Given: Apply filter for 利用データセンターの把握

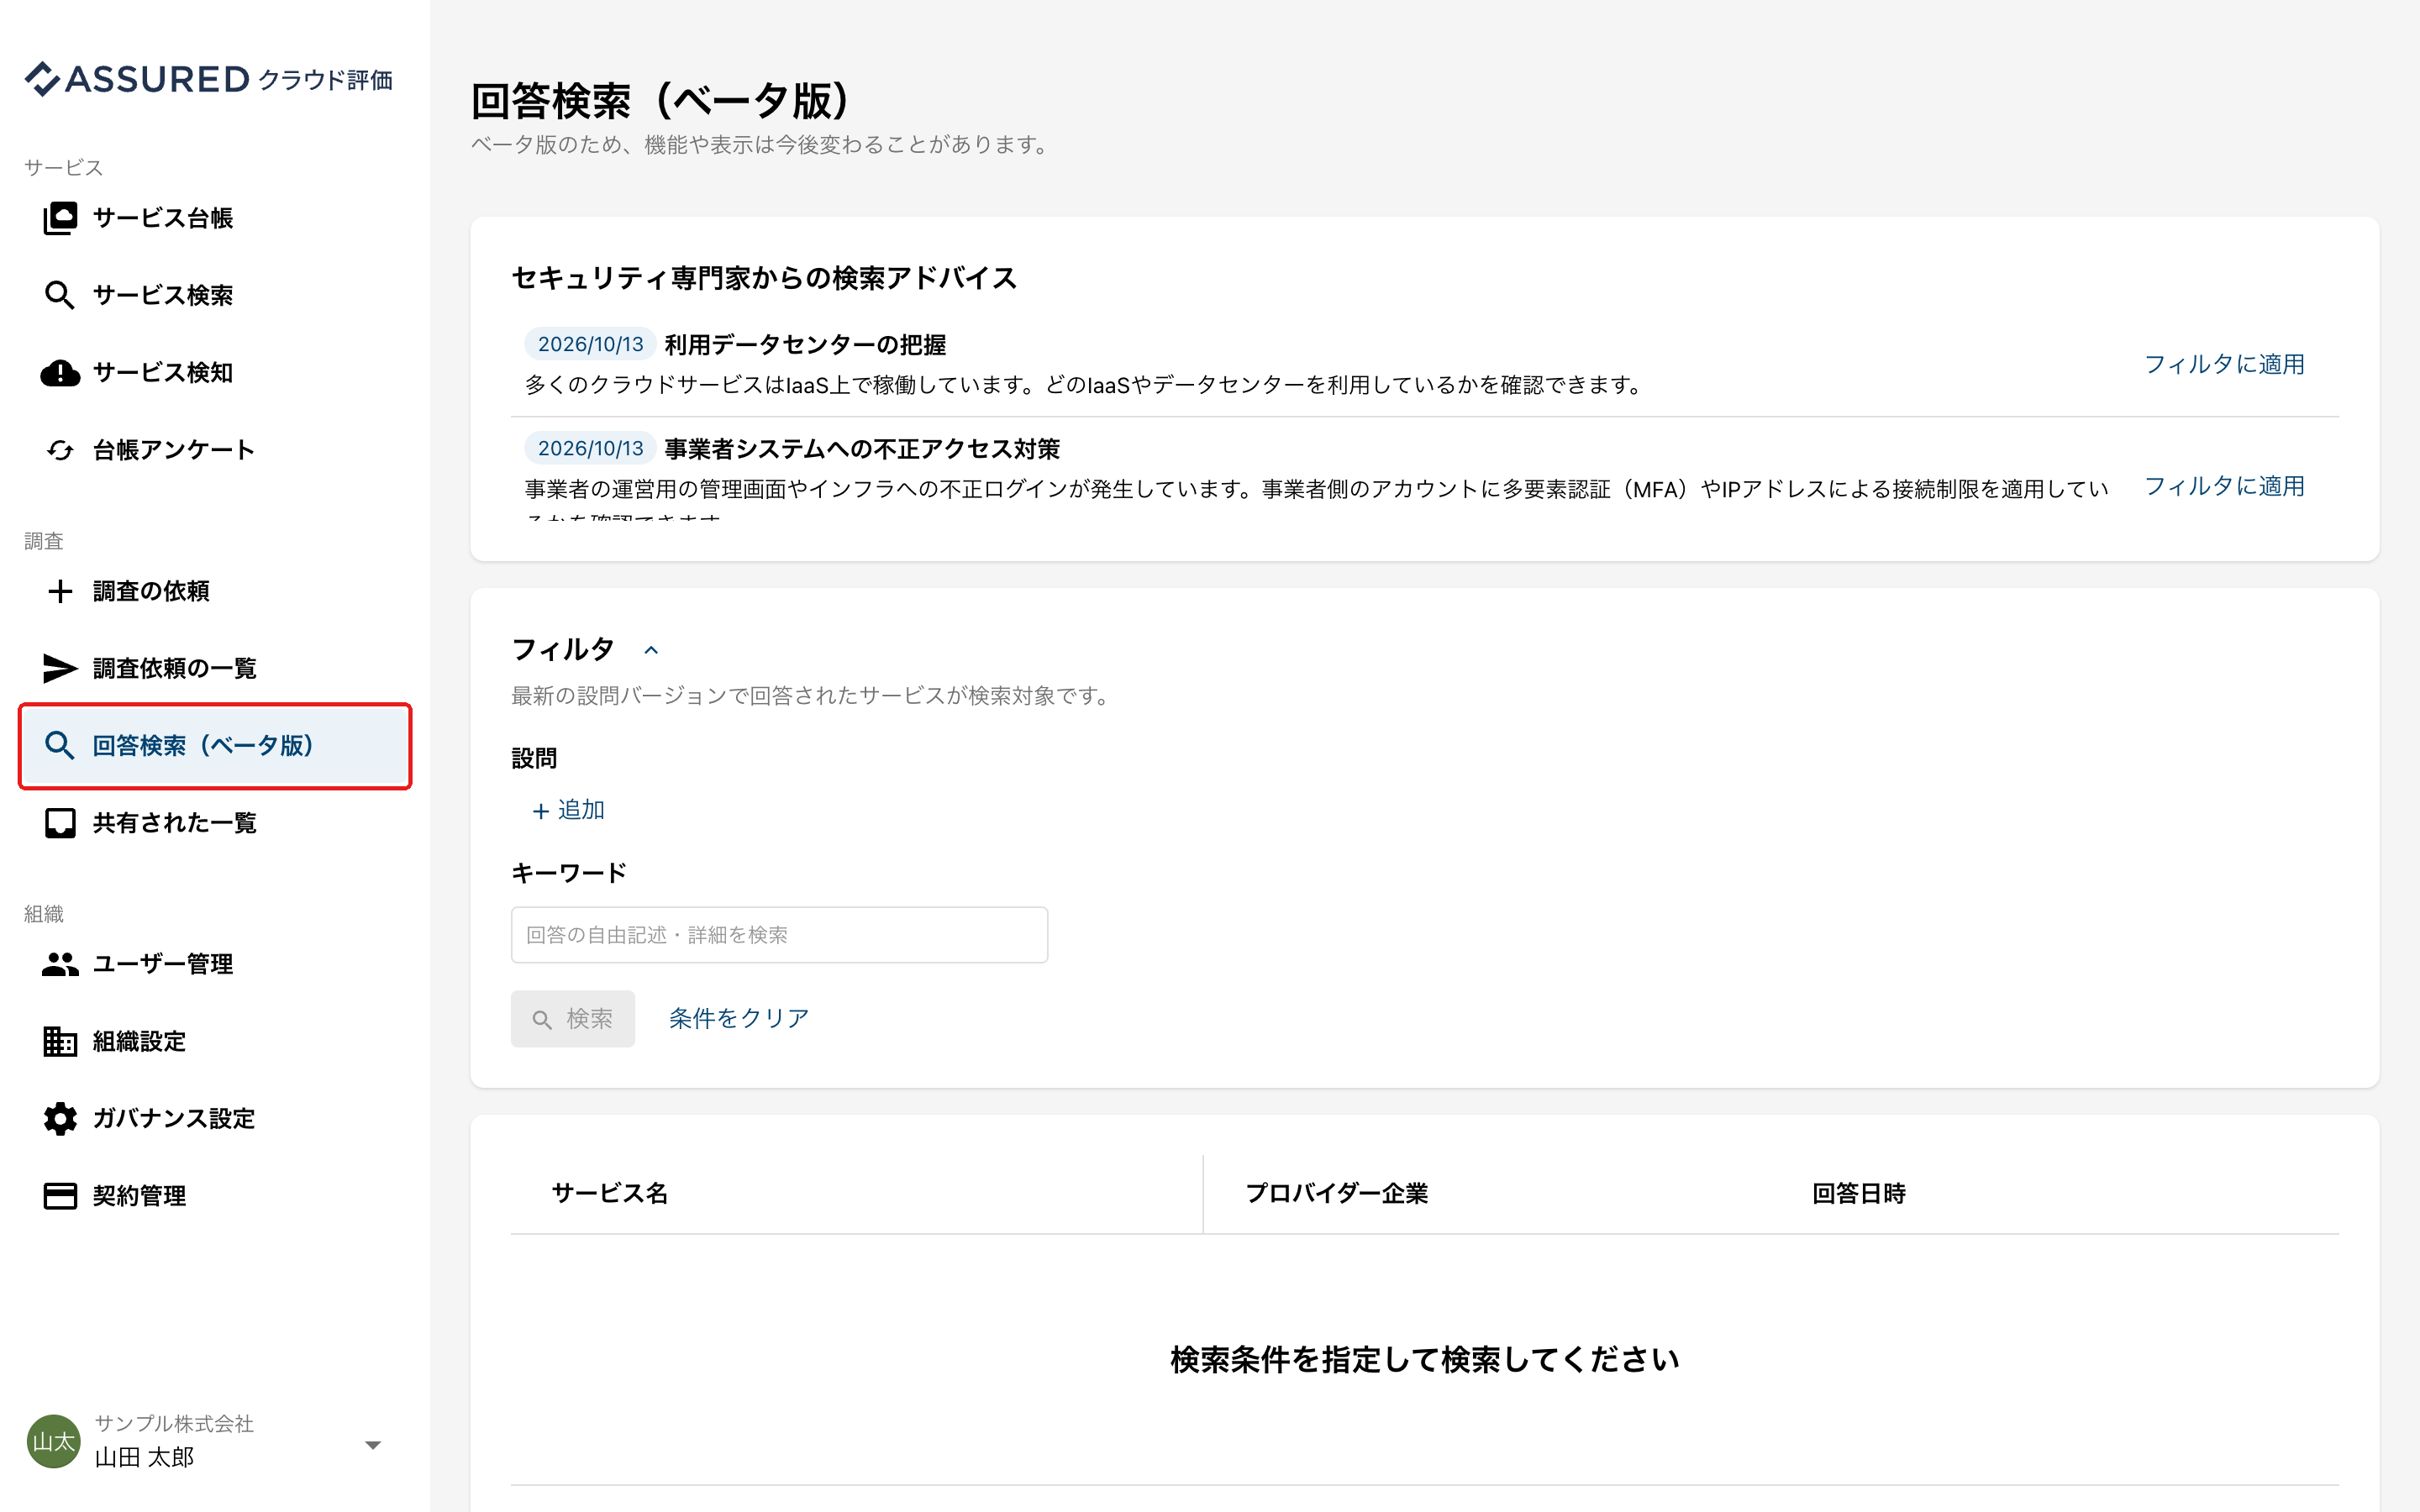Looking at the screenshot, I should [x=2224, y=364].
